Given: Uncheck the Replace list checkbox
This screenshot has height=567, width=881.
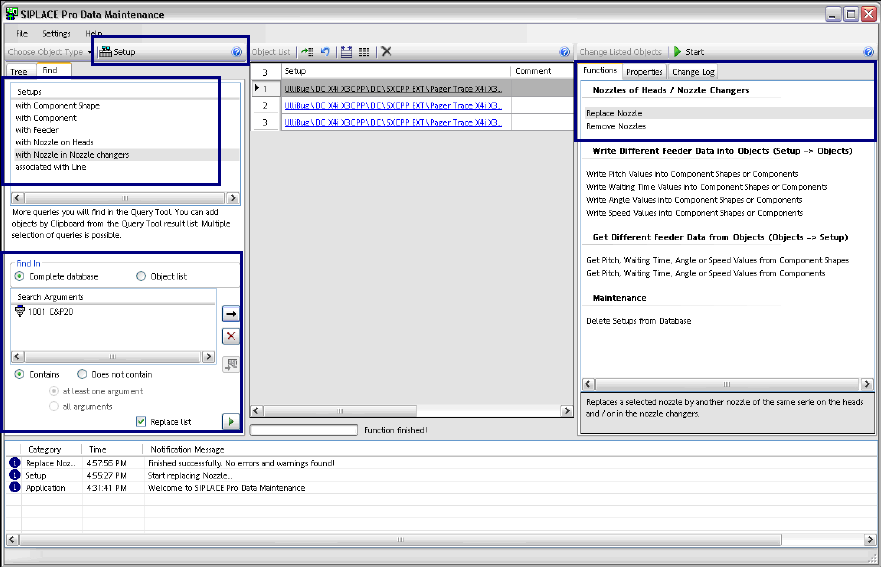Looking at the screenshot, I should [x=142, y=422].
